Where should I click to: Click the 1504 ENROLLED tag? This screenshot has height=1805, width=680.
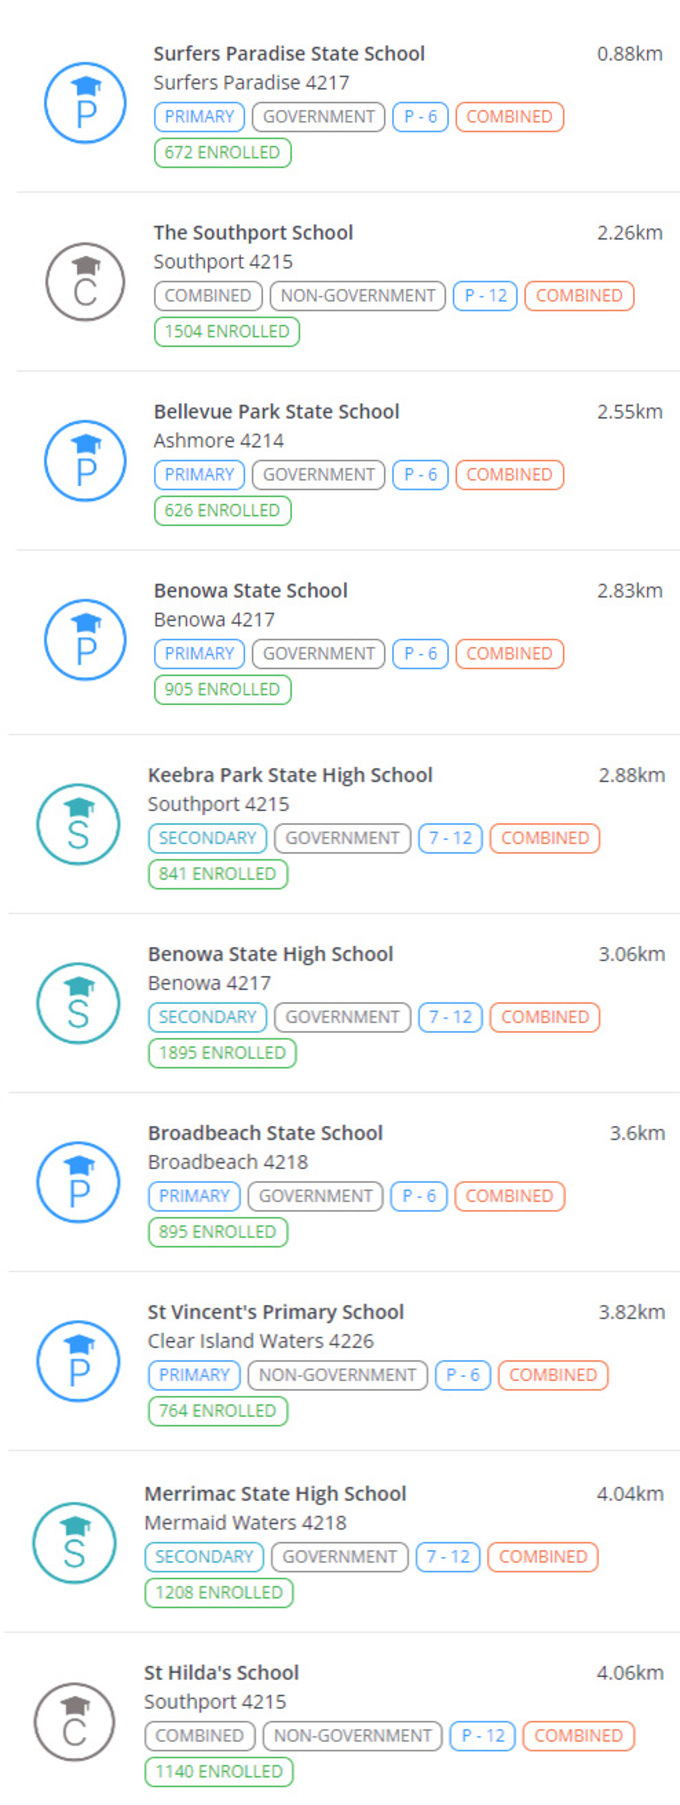[x=227, y=332]
